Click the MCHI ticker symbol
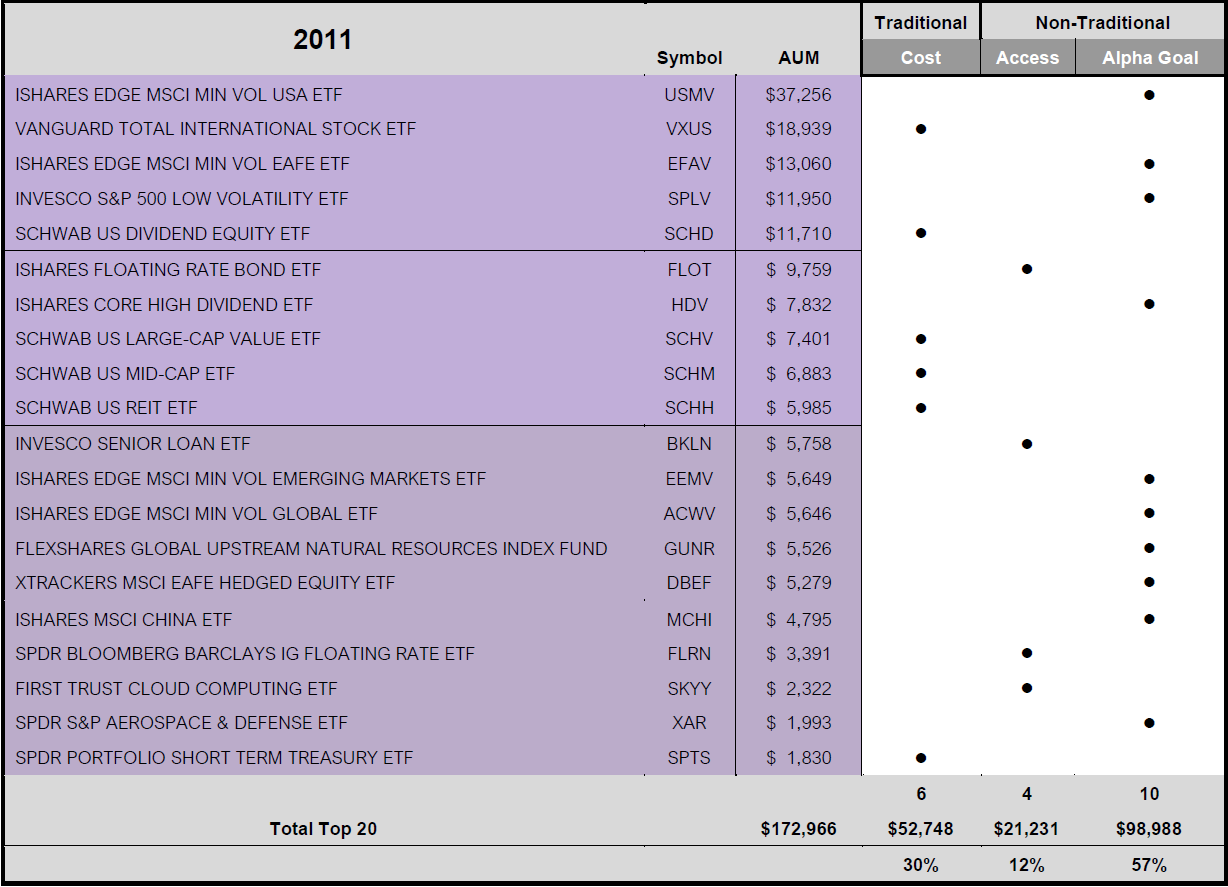The image size is (1228, 887). click(x=689, y=620)
